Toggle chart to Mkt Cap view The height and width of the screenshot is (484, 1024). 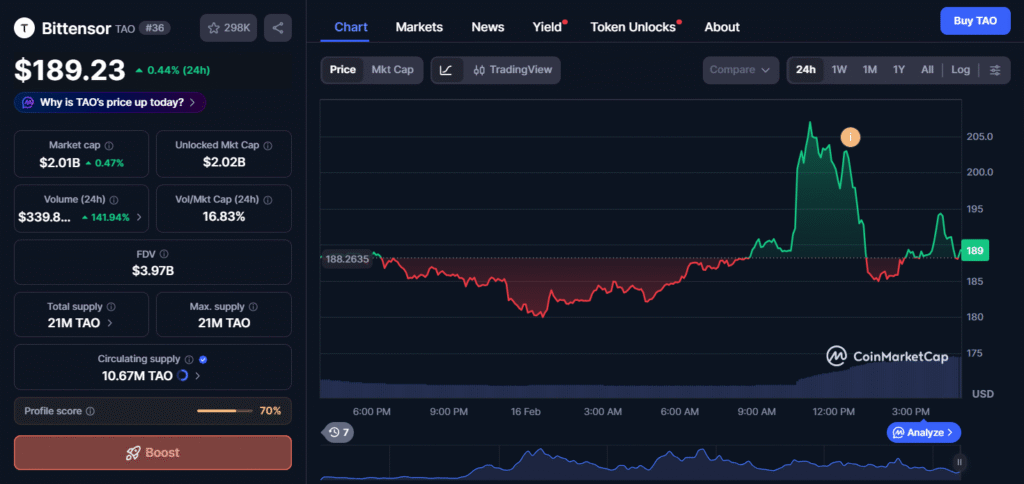(x=392, y=70)
